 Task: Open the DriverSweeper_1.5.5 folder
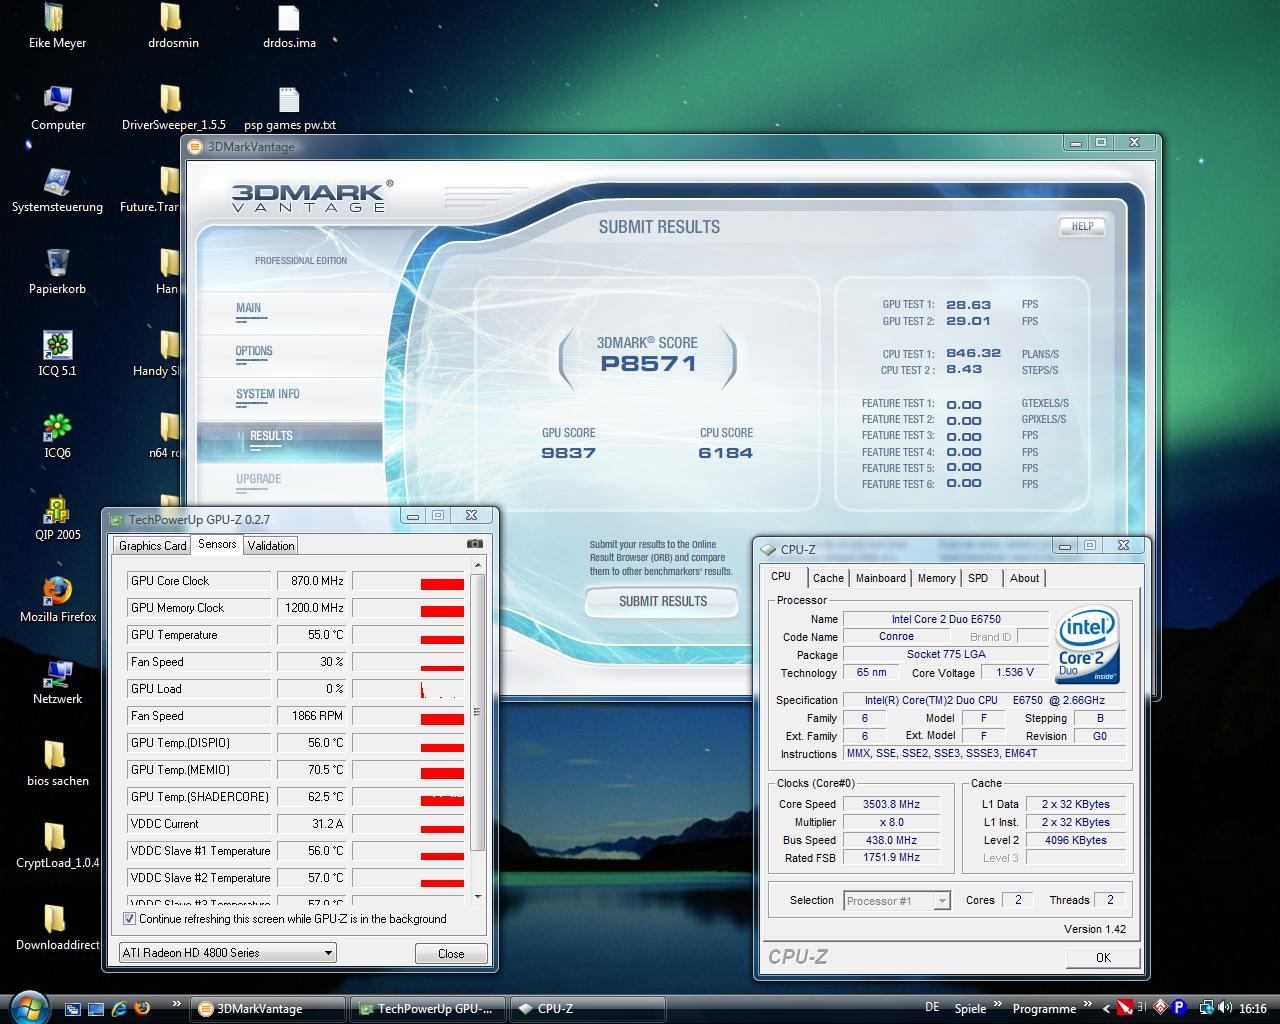(171, 100)
